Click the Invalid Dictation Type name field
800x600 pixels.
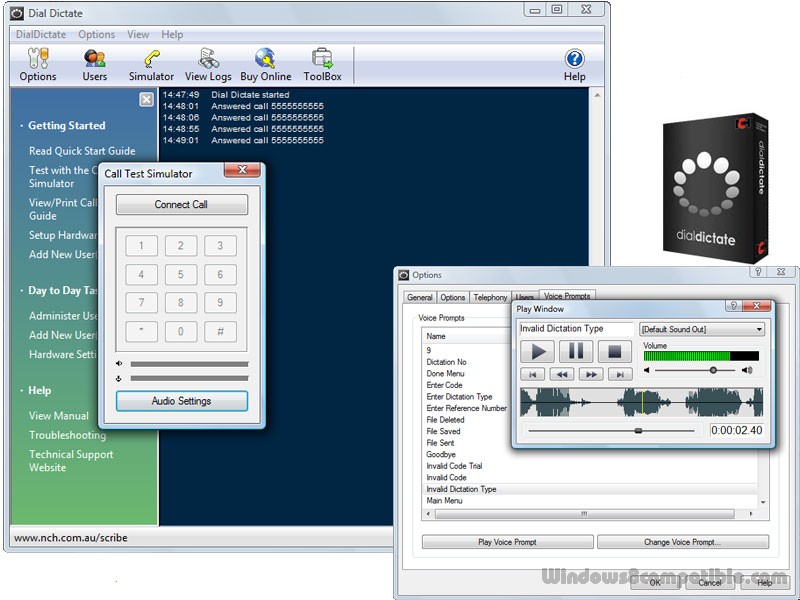576,329
